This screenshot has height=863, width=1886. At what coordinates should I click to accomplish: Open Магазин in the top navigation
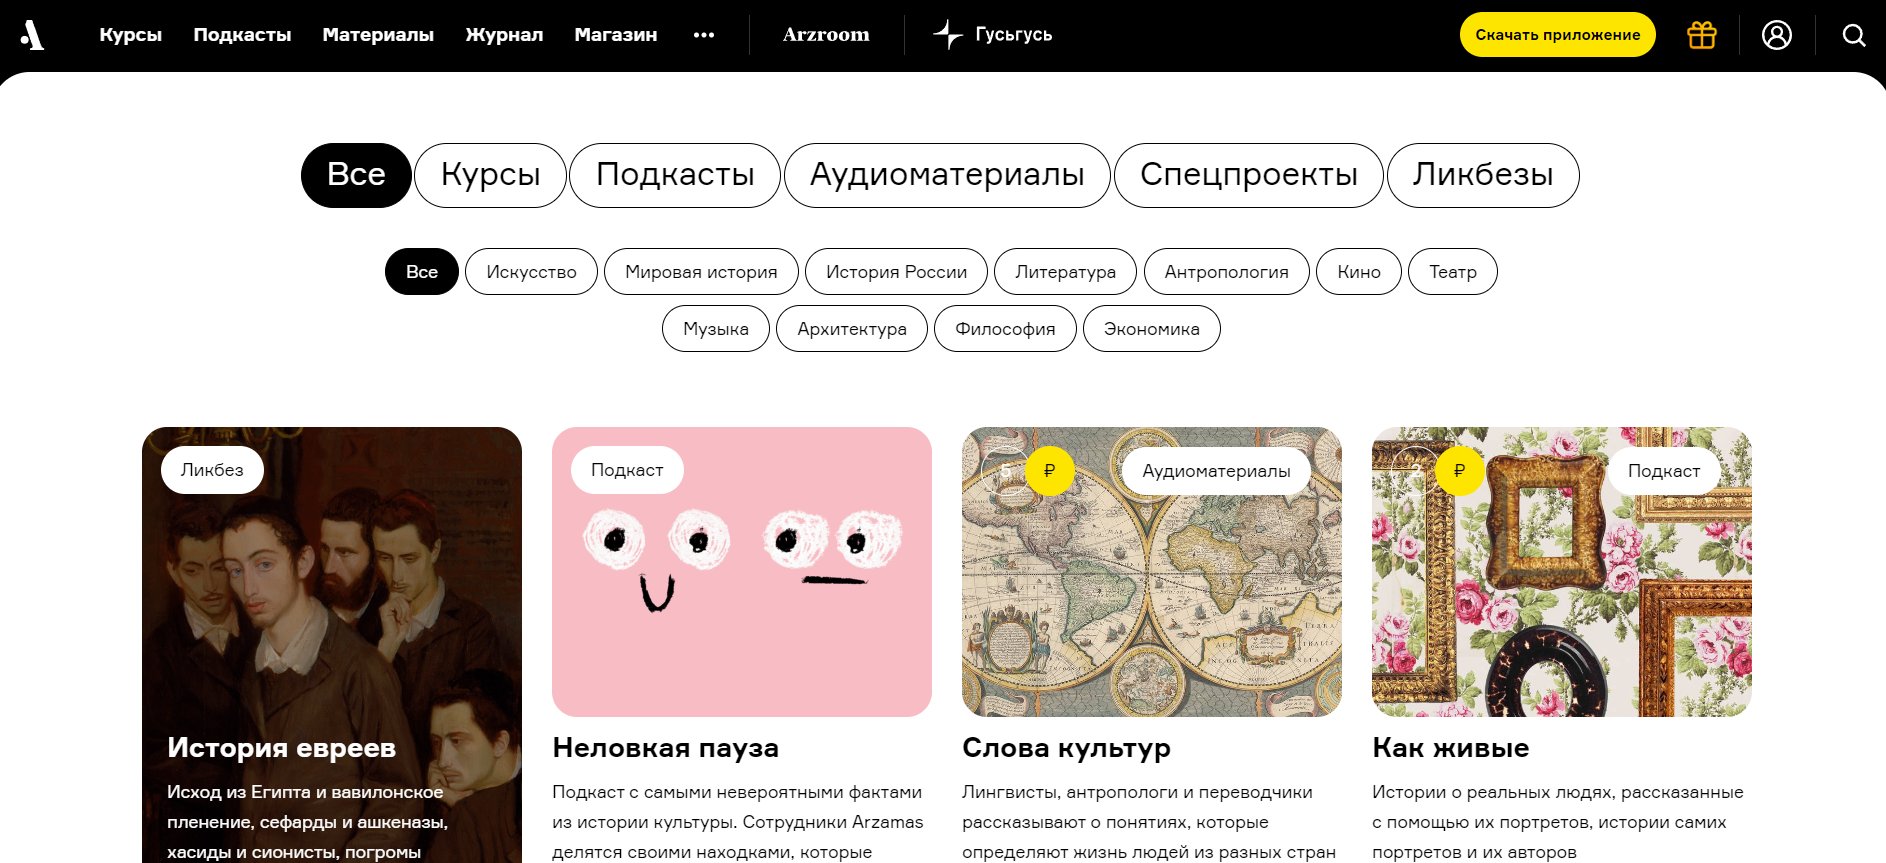pyautogui.click(x=616, y=35)
